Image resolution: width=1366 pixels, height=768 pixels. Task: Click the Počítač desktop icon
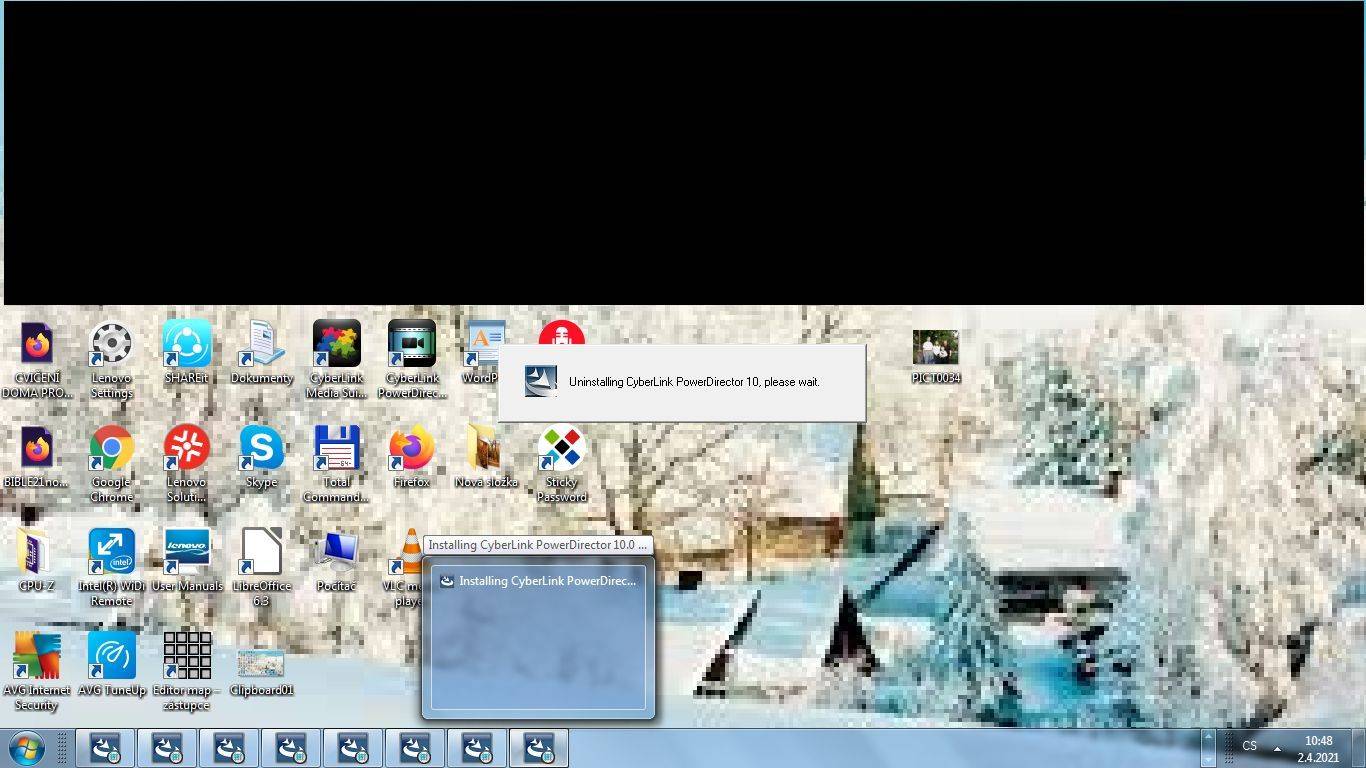tap(336, 560)
